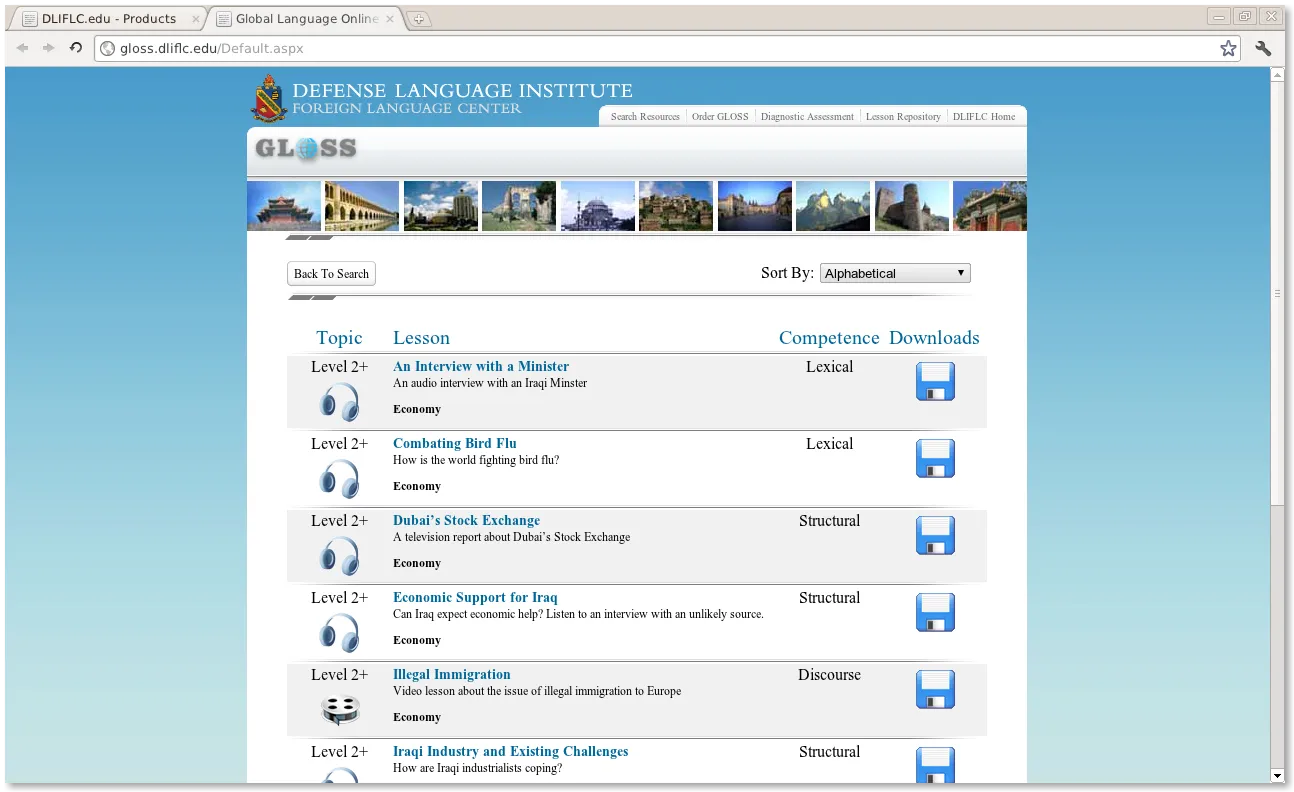The height and width of the screenshot is (792, 1294).
Task: Click Structural competence for Dubai's Stock Exchange
Action: pyautogui.click(x=829, y=521)
